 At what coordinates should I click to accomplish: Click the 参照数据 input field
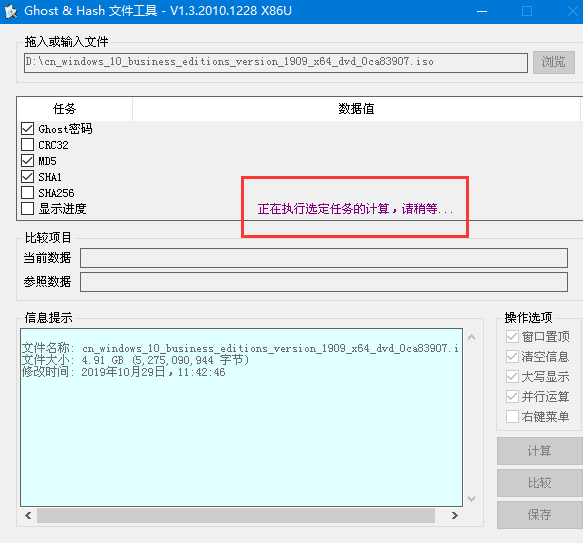[x=324, y=282]
